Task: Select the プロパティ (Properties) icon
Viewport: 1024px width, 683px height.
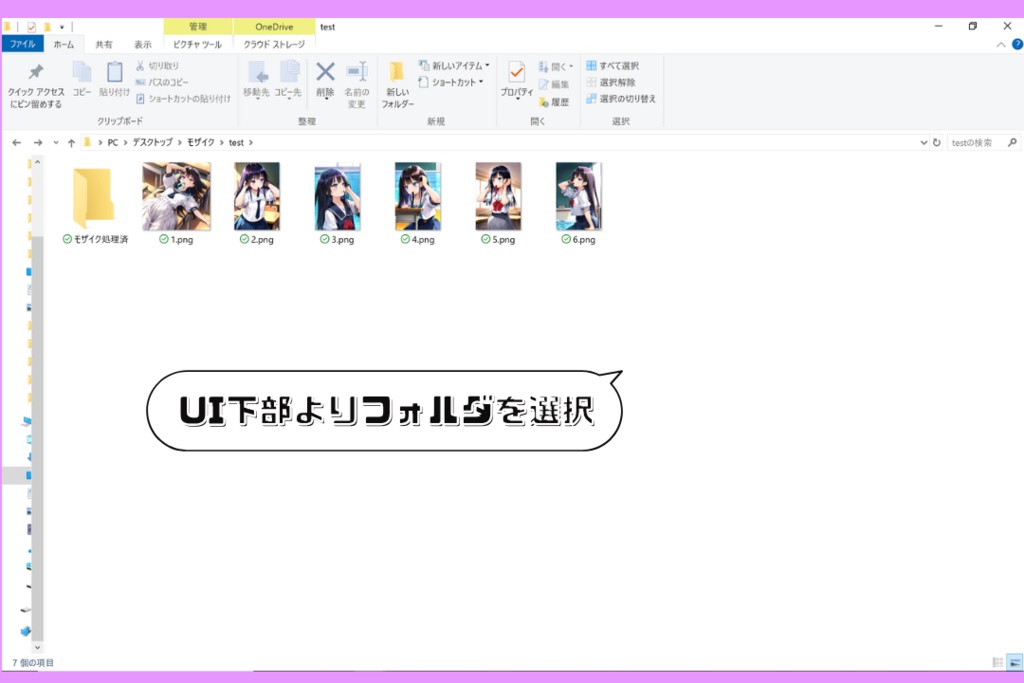Action: [x=515, y=76]
